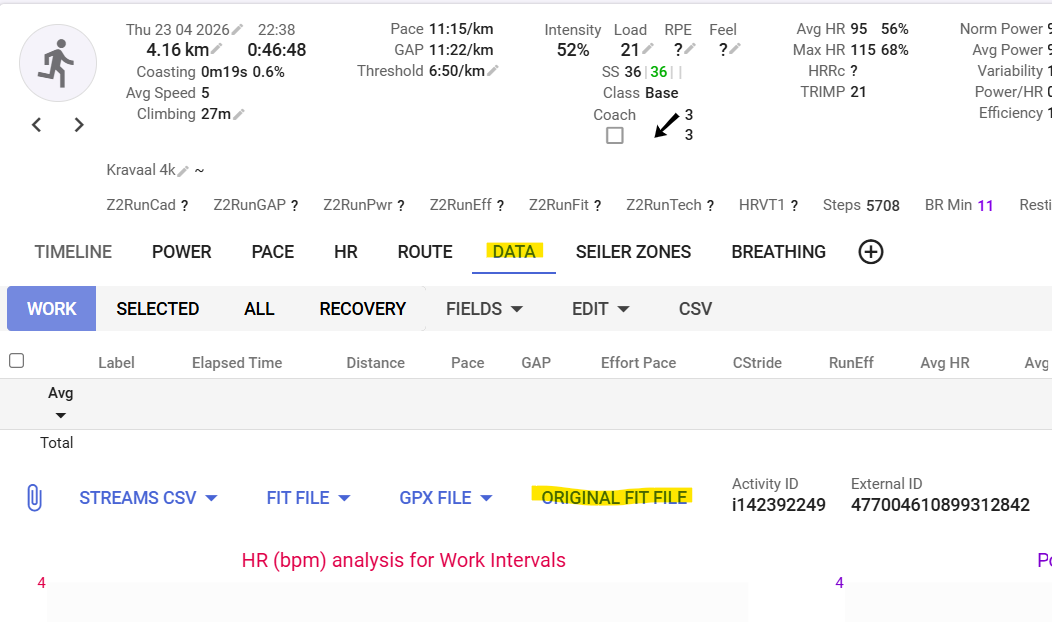Select the RECOVERY intervals filter
The height and width of the screenshot is (622, 1052).
[362, 309]
